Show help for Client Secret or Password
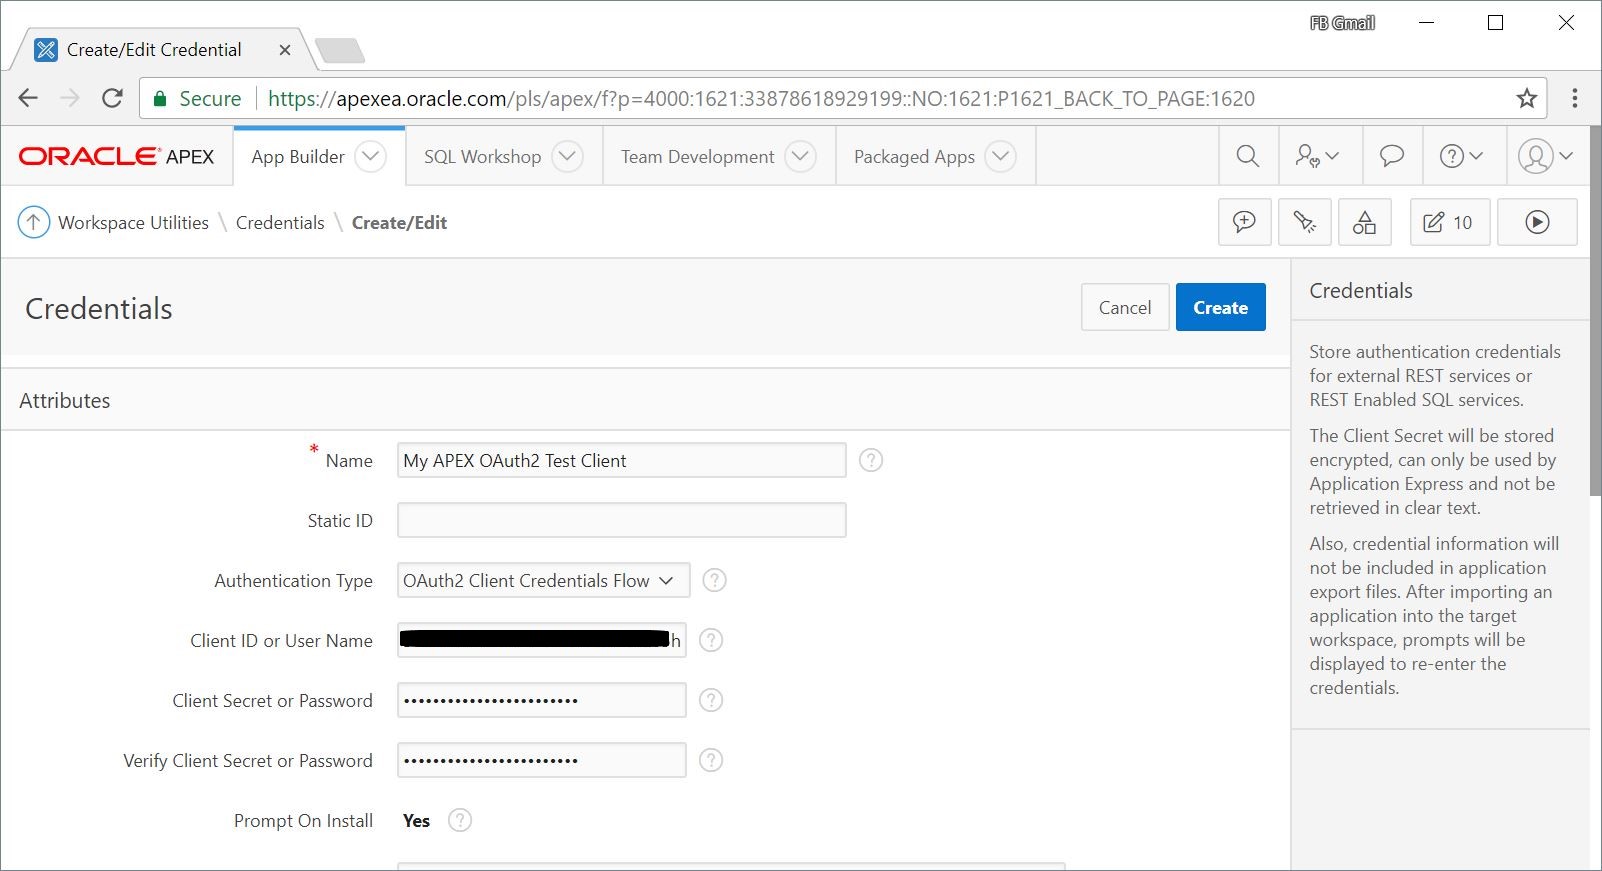Screen dimensions: 1602x871 pyautogui.click(x=711, y=700)
